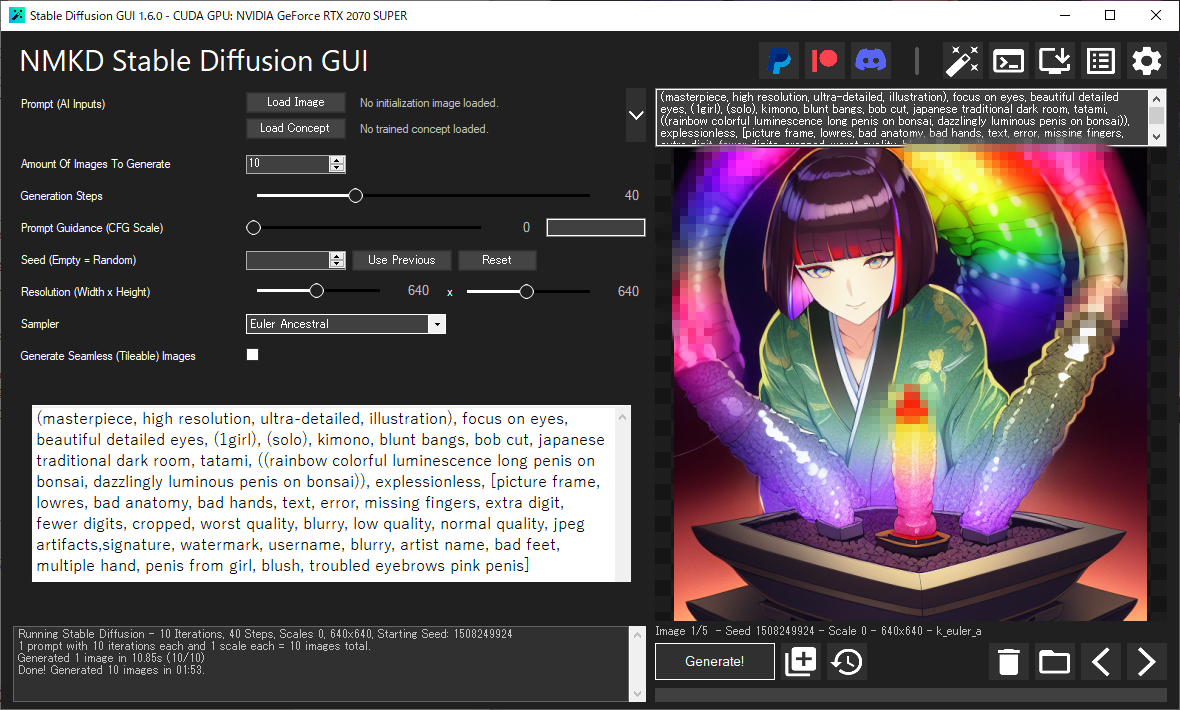Open the output folder icon
This screenshot has height=710, width=1180.
[1054, 662]
